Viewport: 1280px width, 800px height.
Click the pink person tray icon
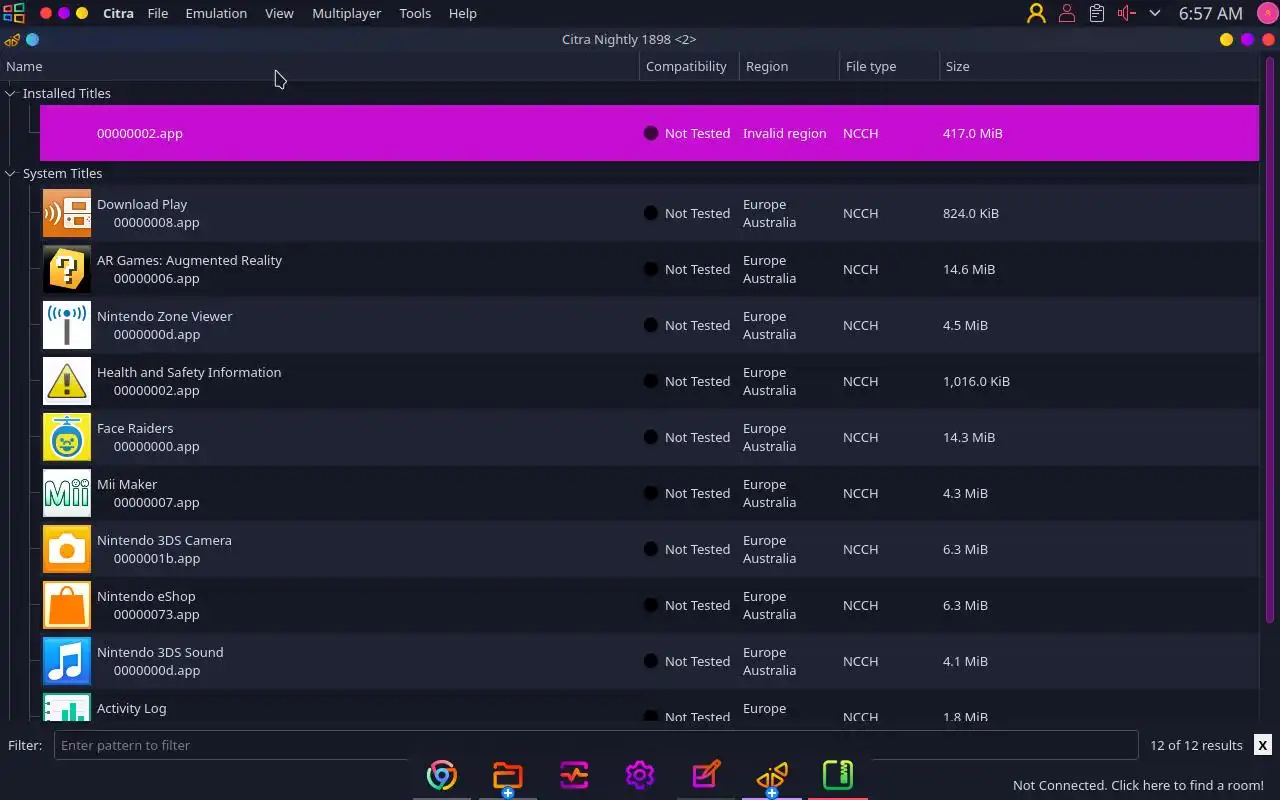click(x=1067, y=13)
